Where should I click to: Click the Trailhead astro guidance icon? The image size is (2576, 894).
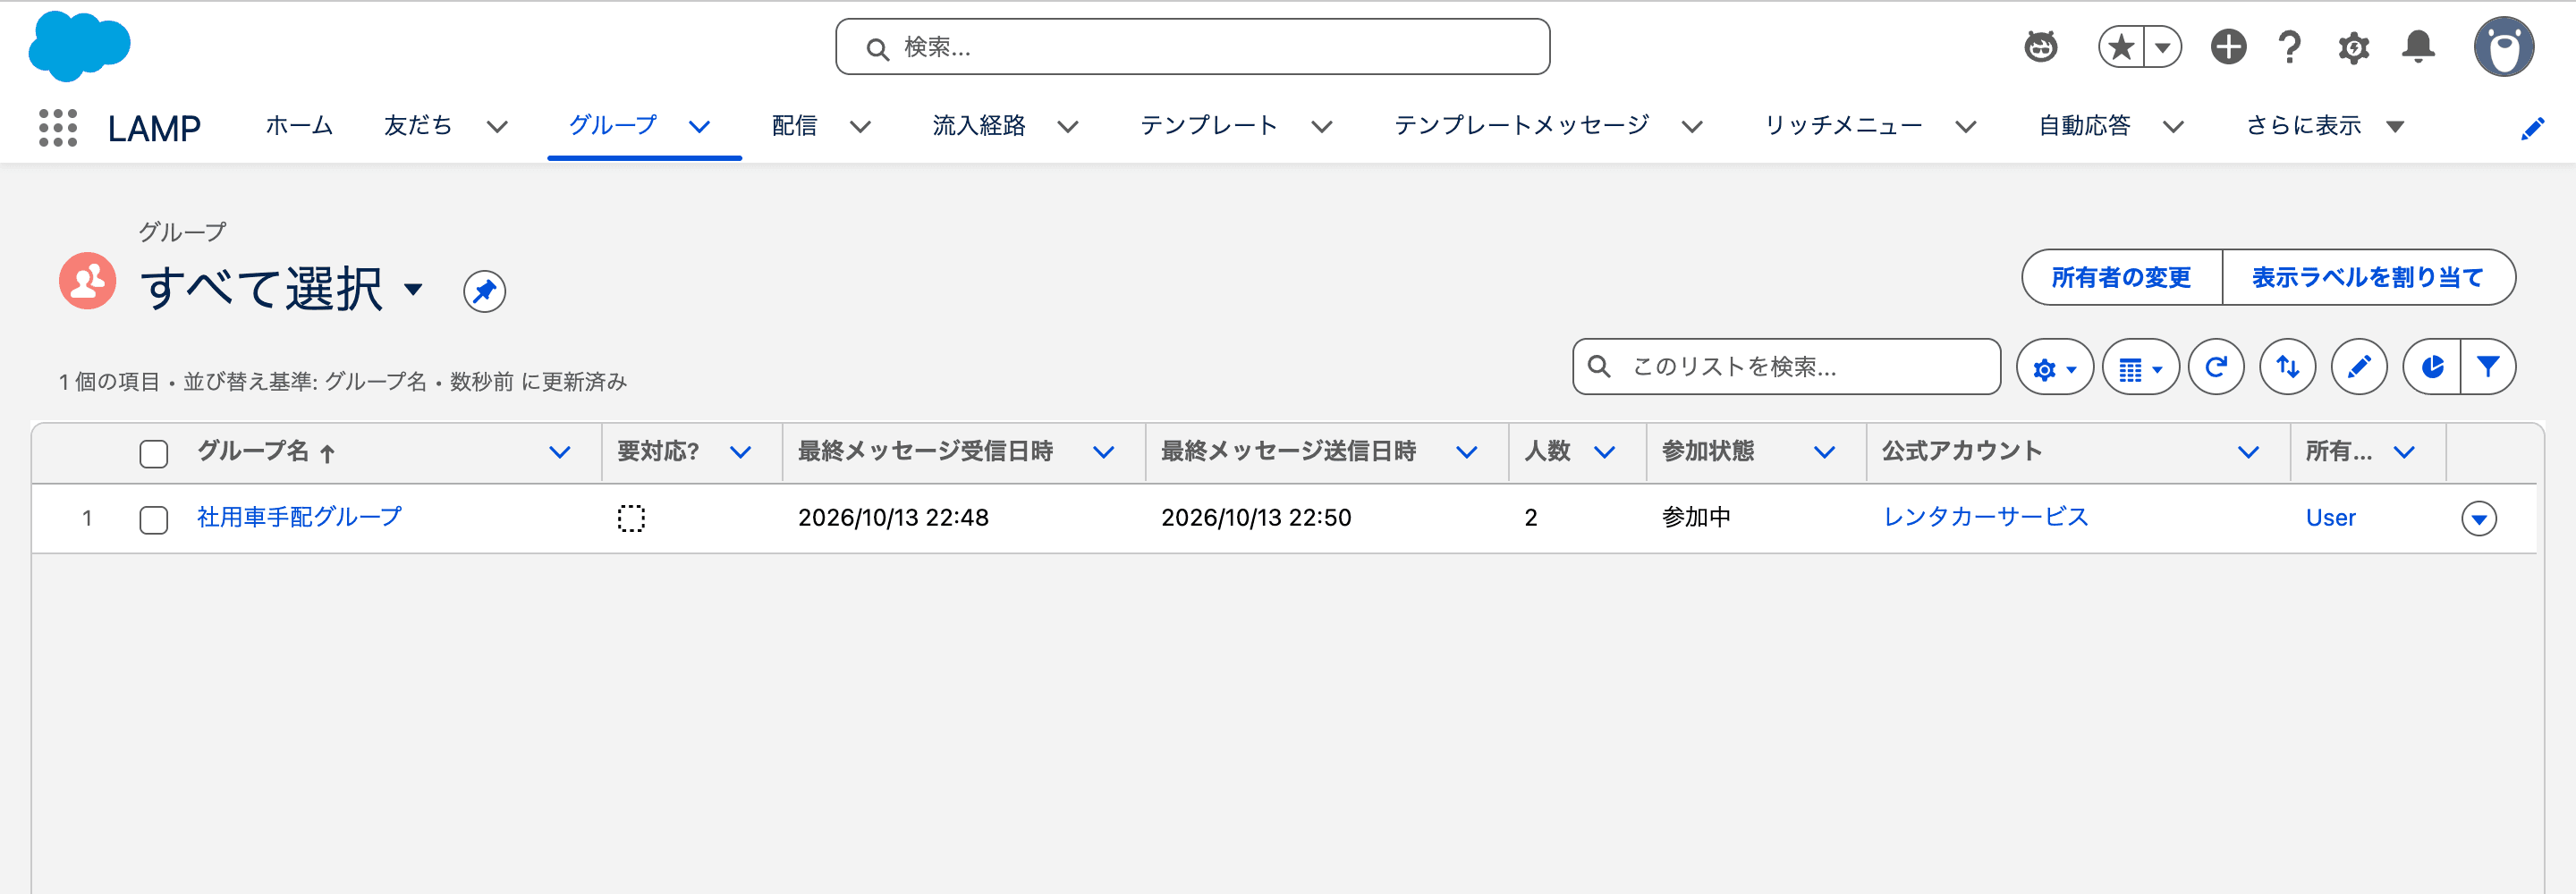pos(2040,46)
